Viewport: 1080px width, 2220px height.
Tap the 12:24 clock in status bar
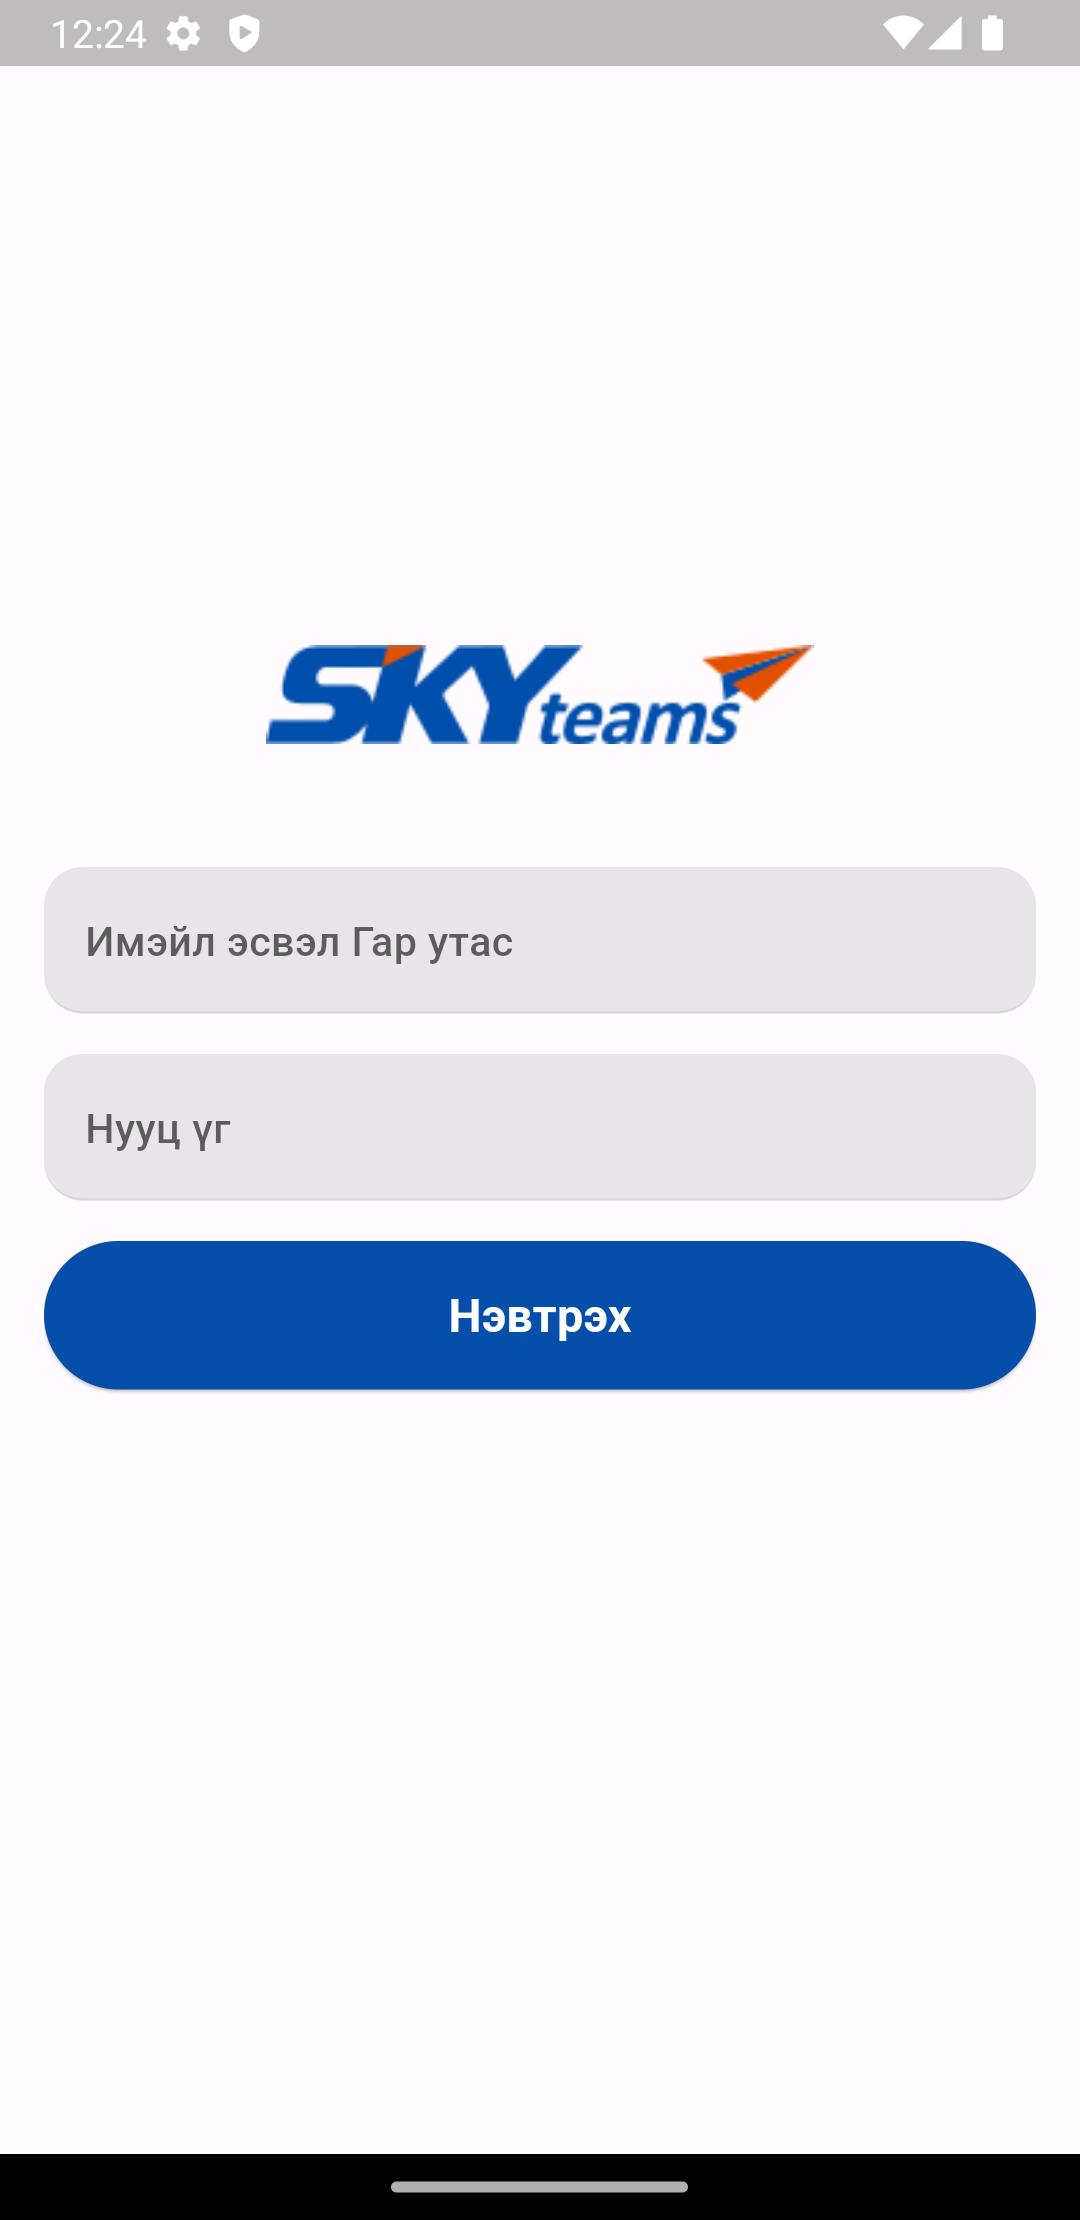99,35
